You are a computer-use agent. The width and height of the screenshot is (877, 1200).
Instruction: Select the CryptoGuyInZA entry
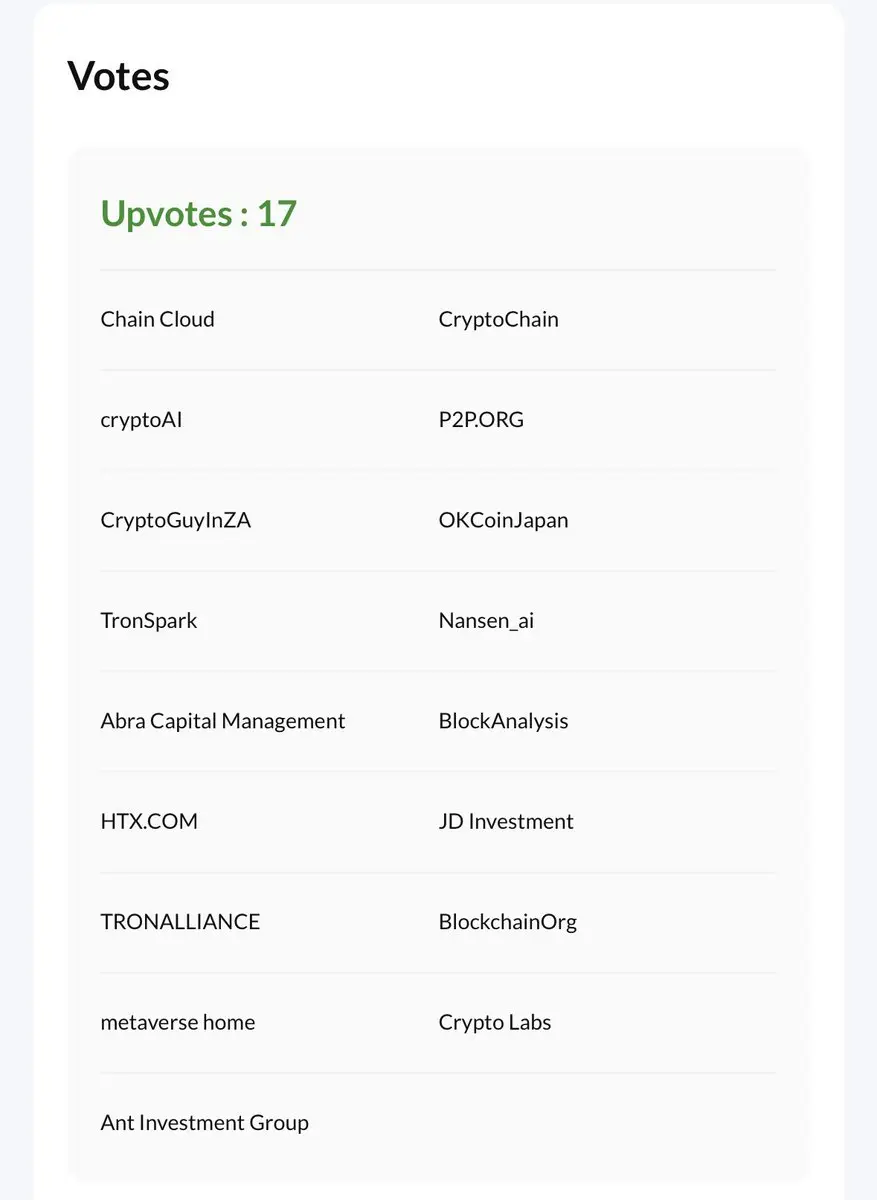pos(176,521)
